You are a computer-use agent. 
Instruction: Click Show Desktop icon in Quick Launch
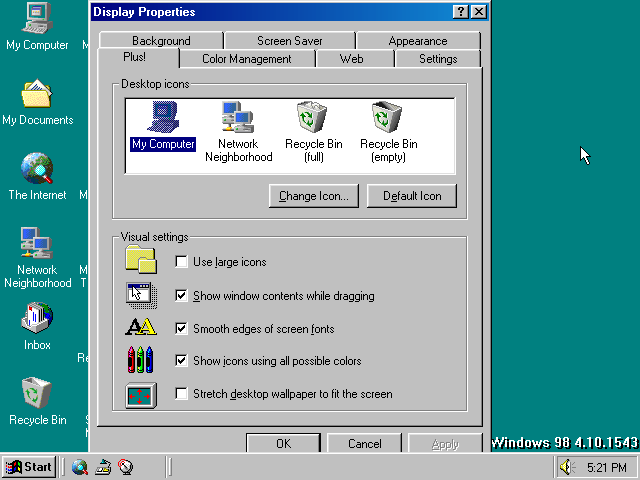pos(103,467)
